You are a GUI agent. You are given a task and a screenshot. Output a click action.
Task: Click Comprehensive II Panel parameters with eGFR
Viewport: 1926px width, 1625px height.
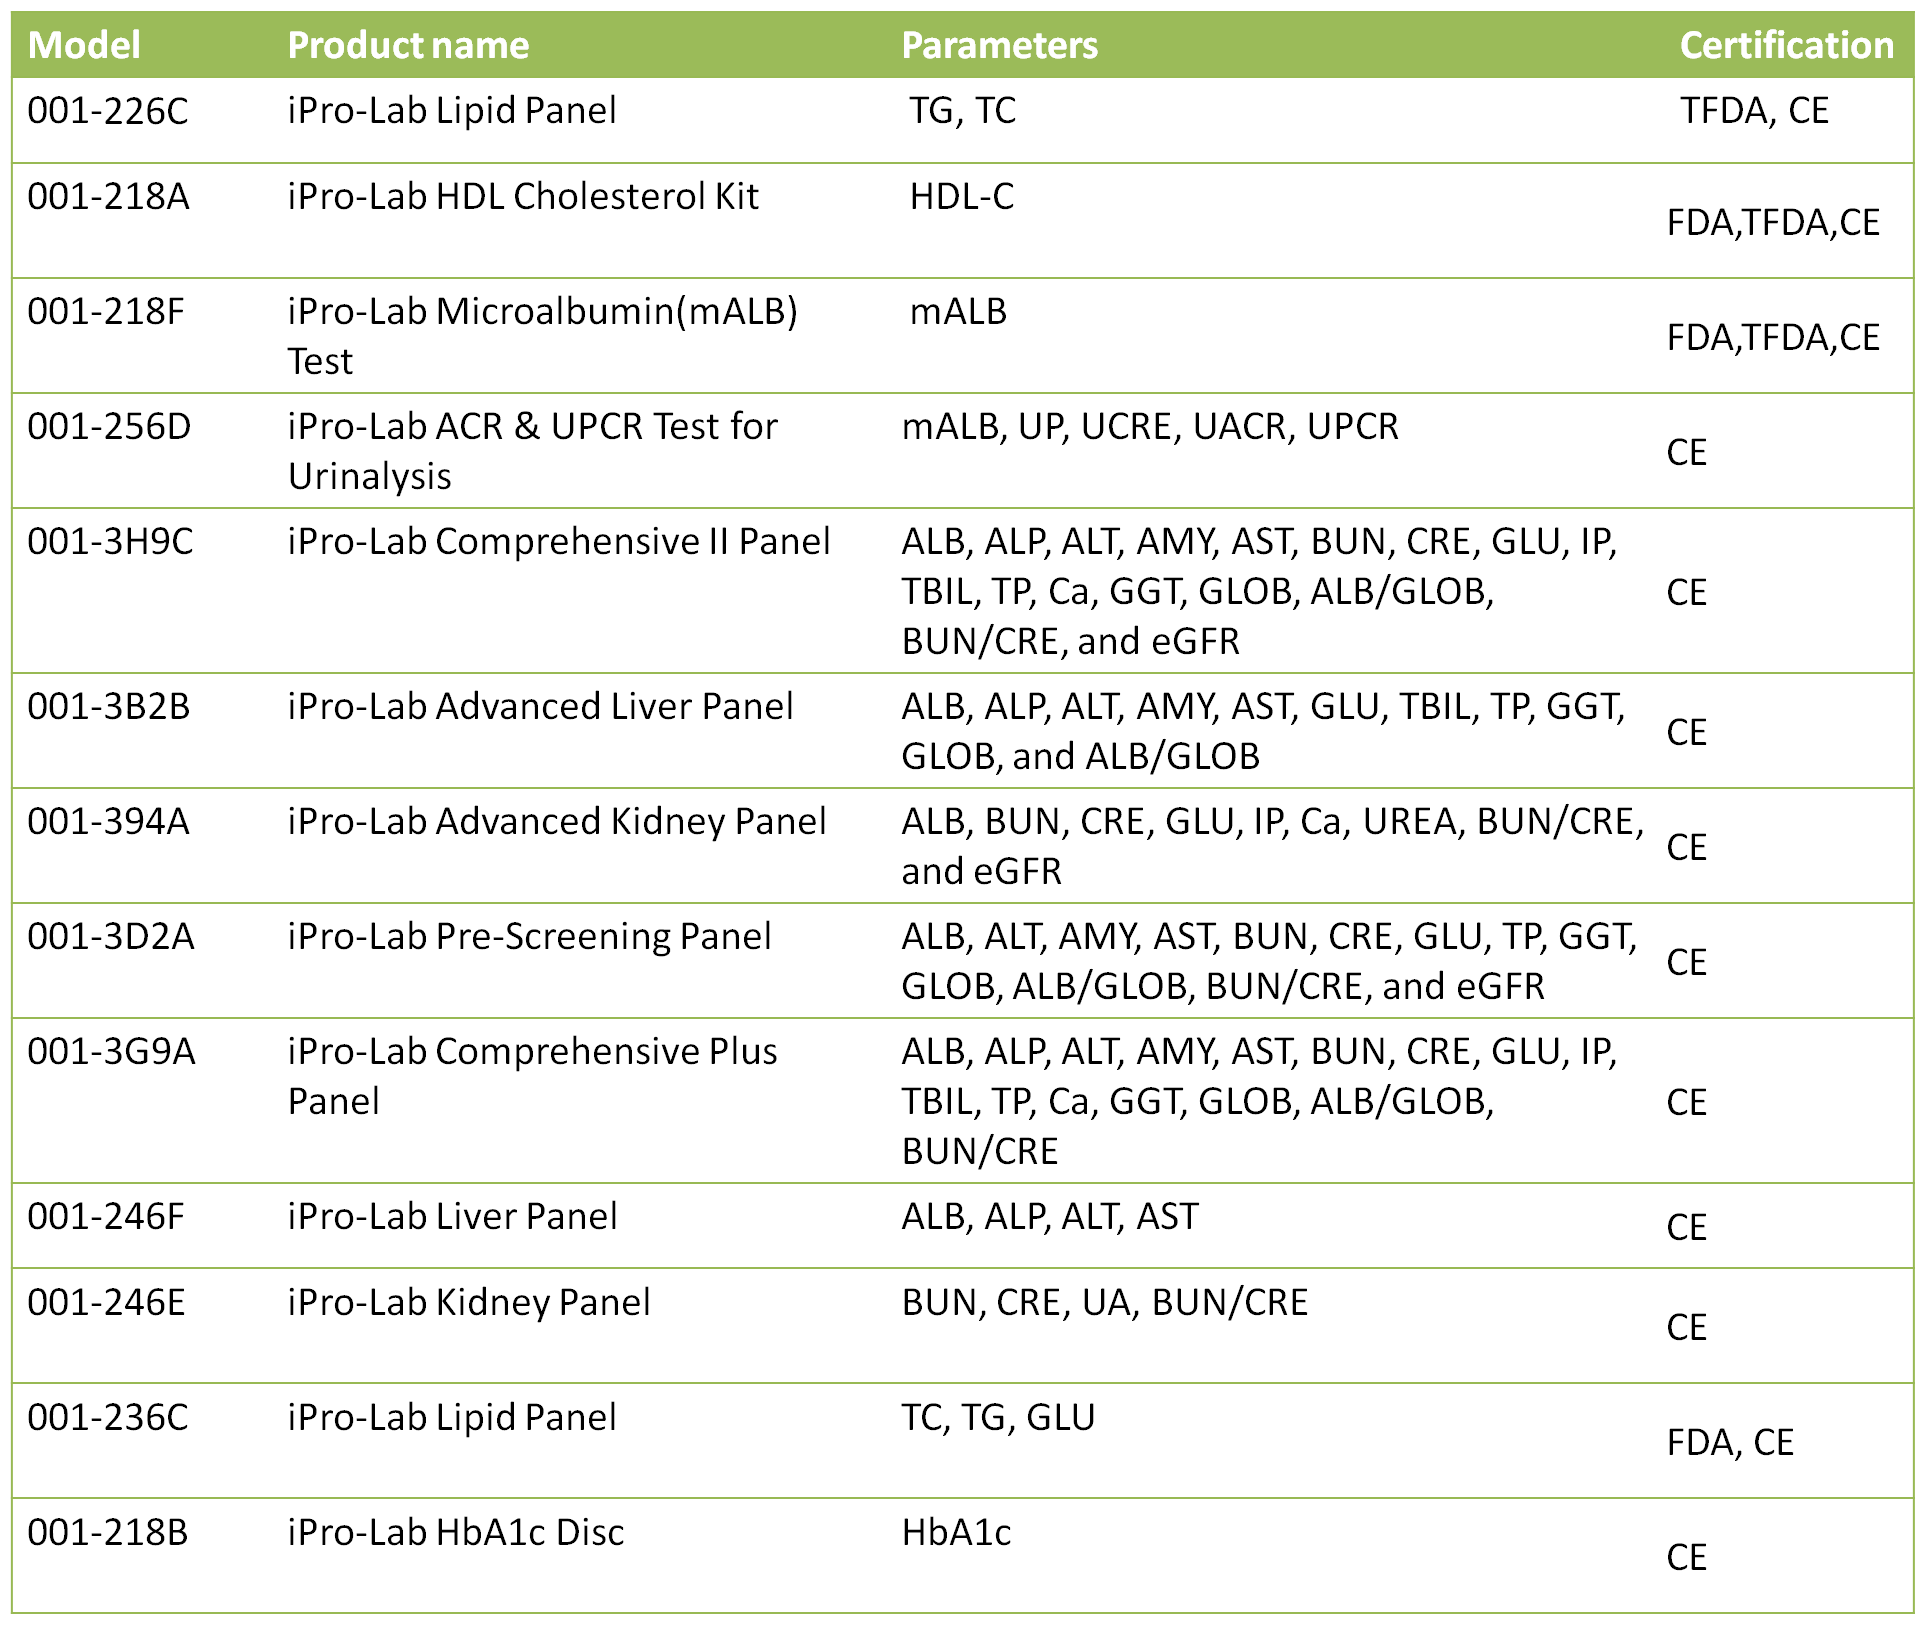pos(1260,592)
